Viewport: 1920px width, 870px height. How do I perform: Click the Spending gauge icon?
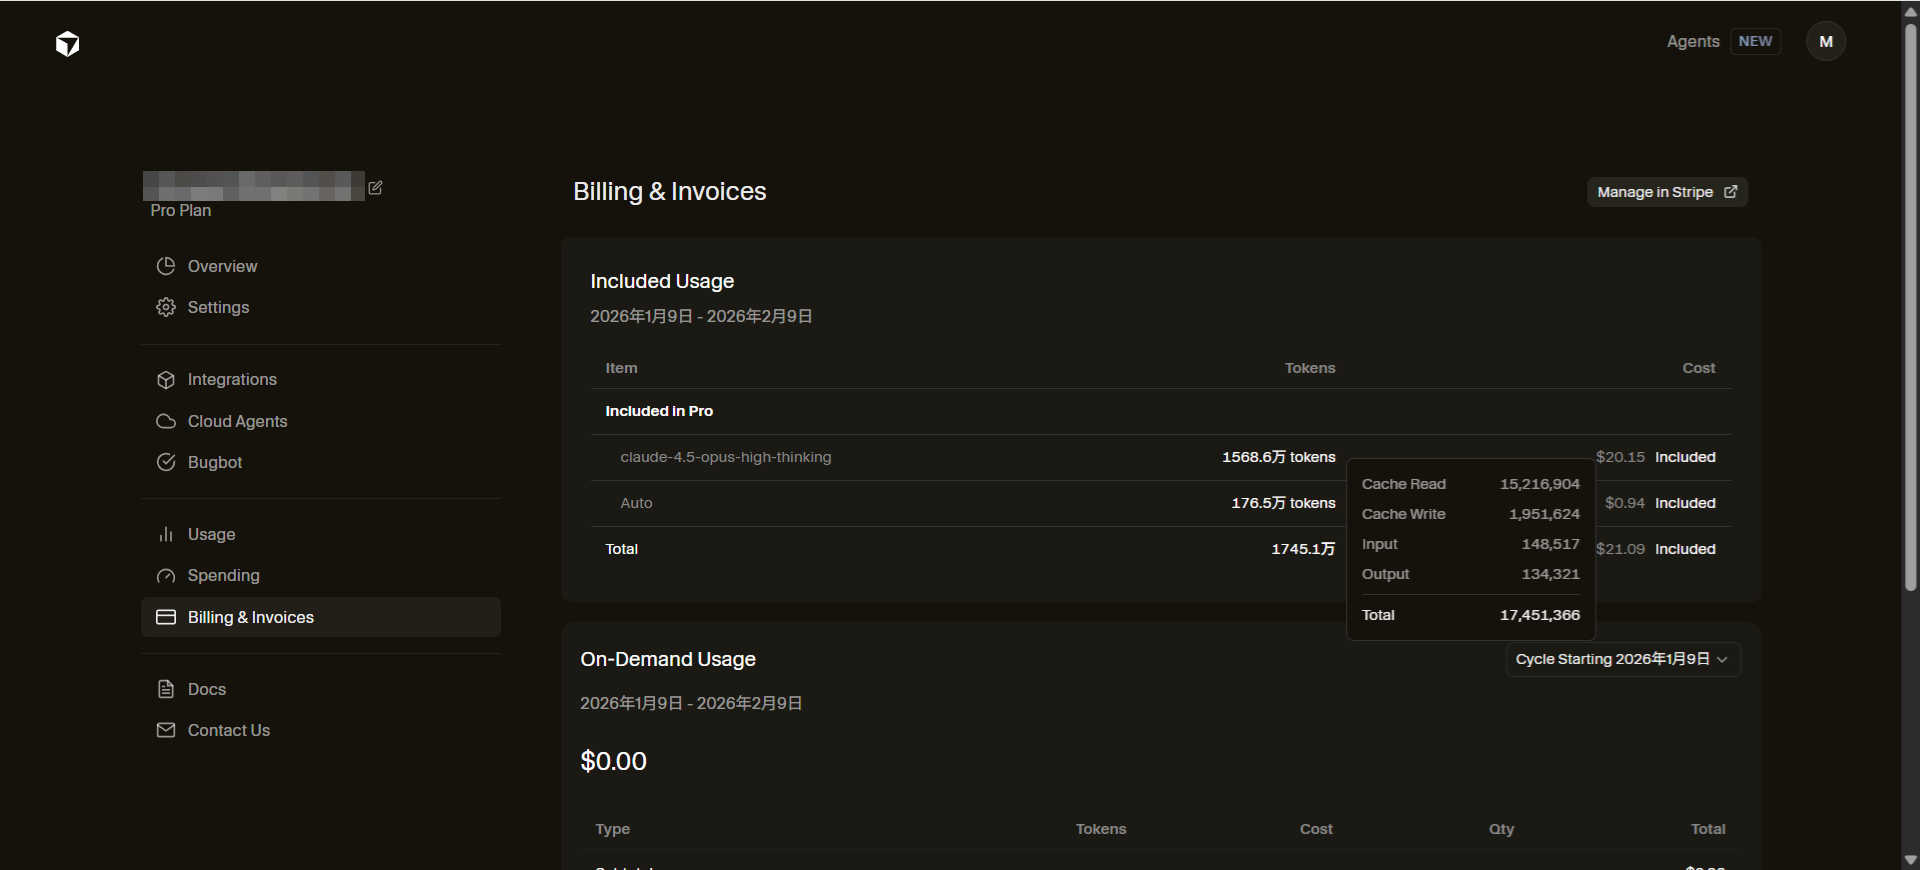tap(166, 576)
